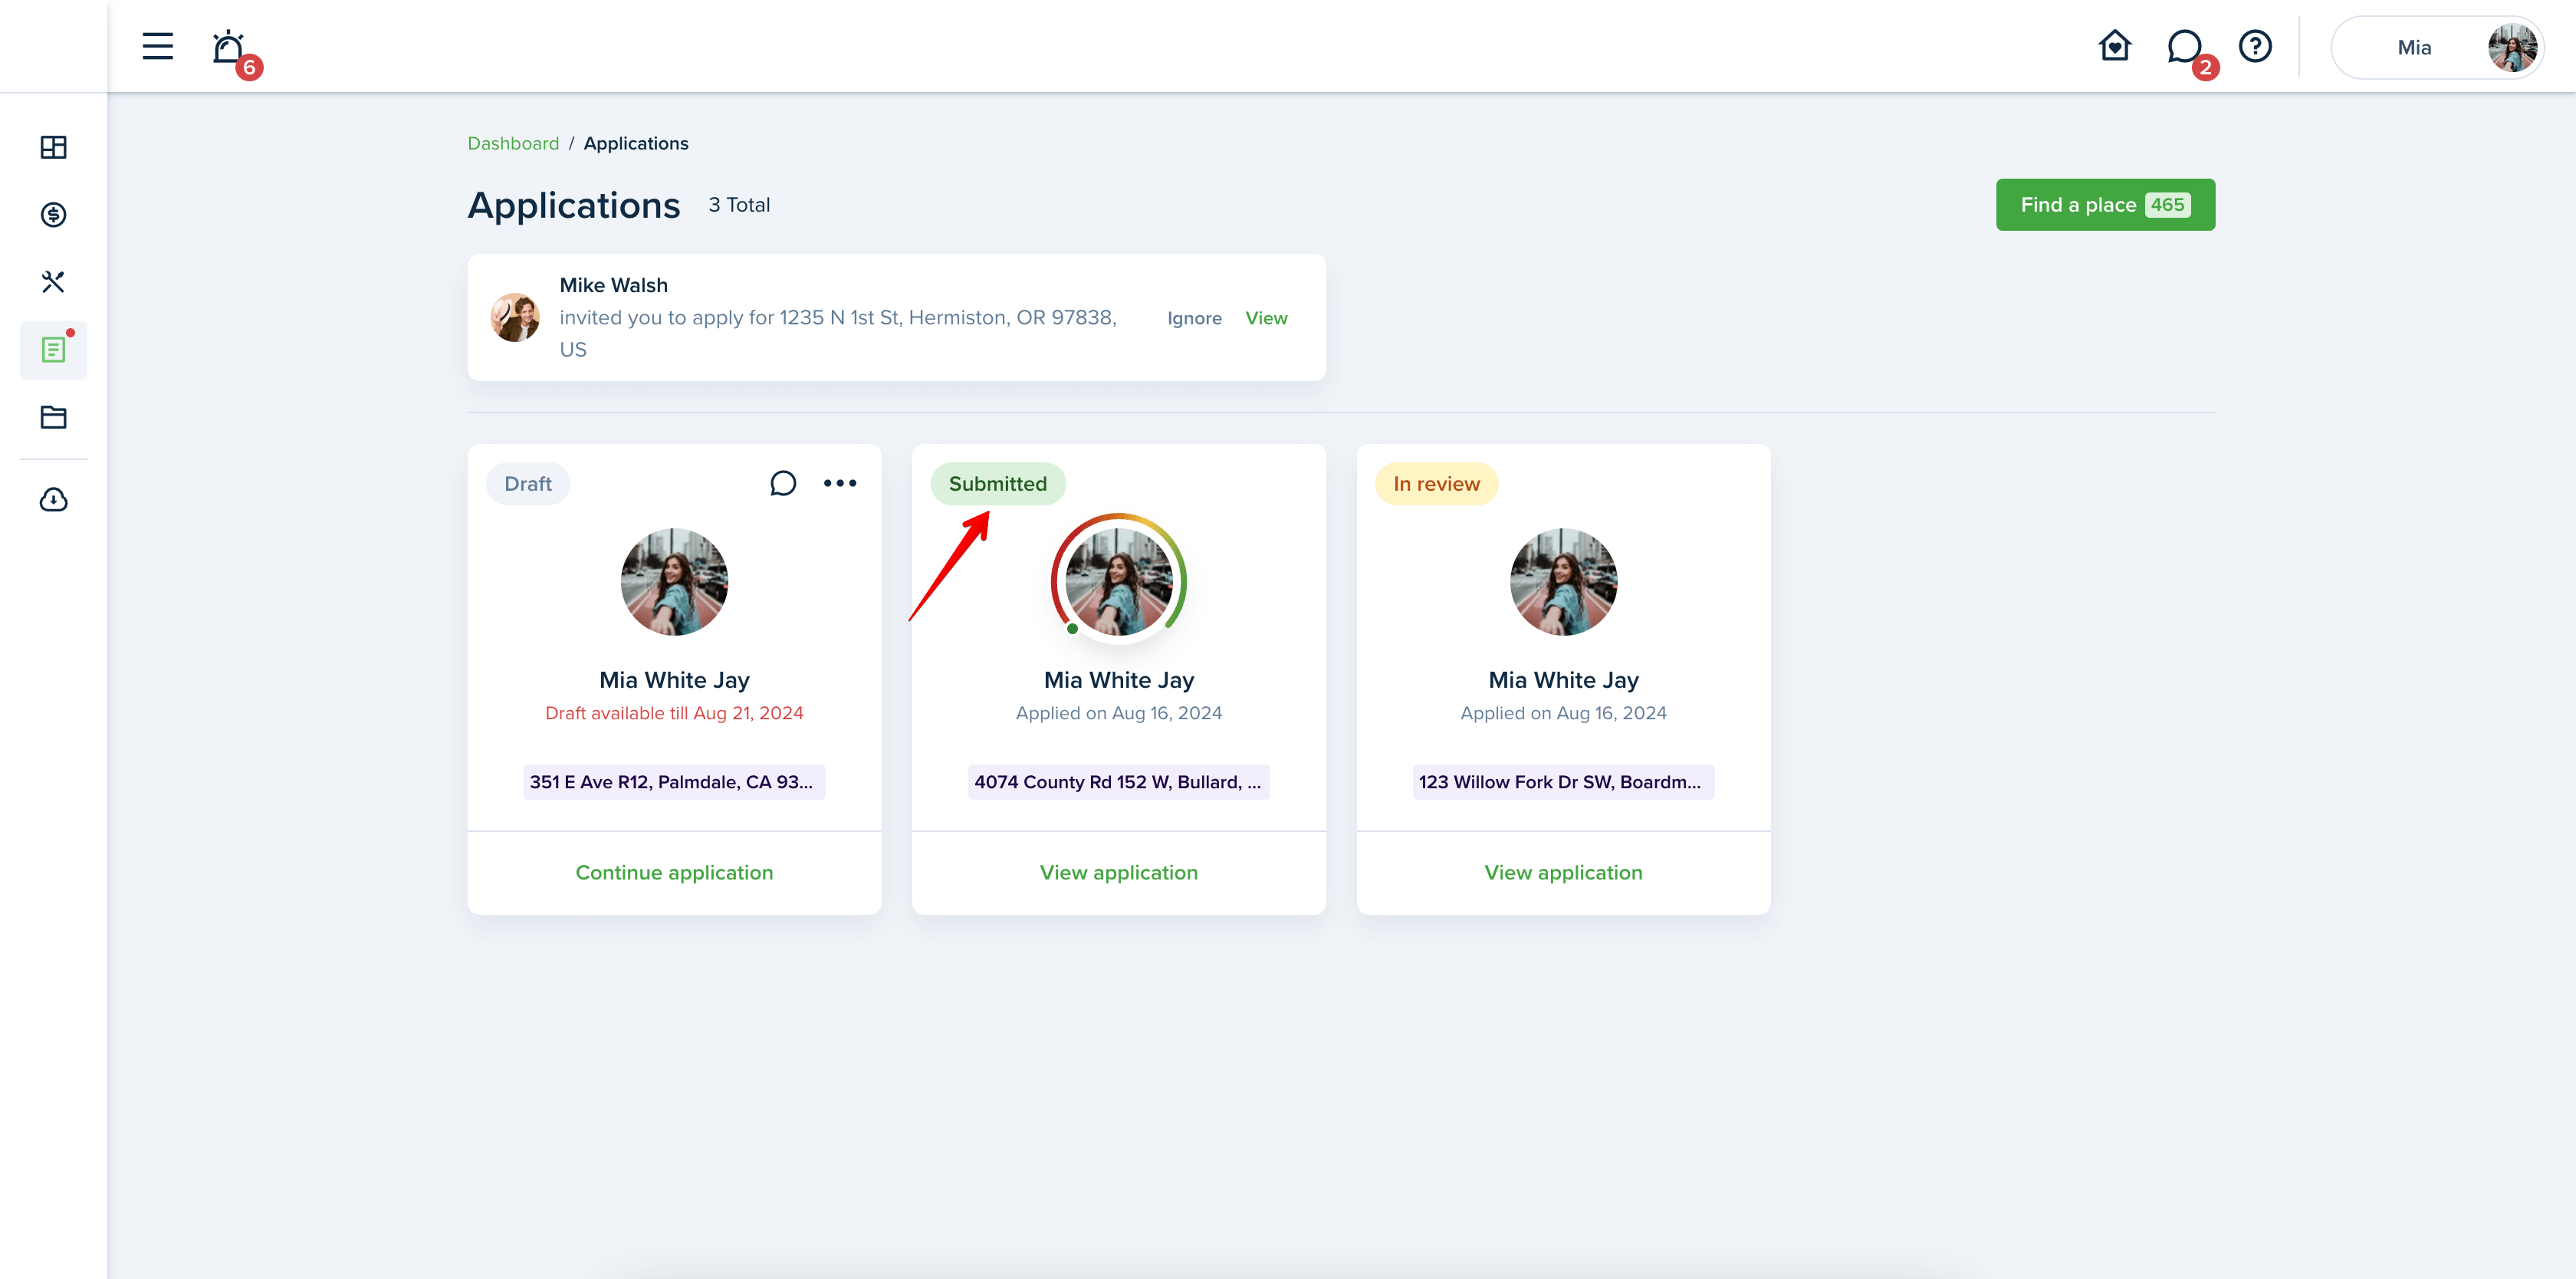
Task: Click the Find a place button
Action: [2104, 205]
